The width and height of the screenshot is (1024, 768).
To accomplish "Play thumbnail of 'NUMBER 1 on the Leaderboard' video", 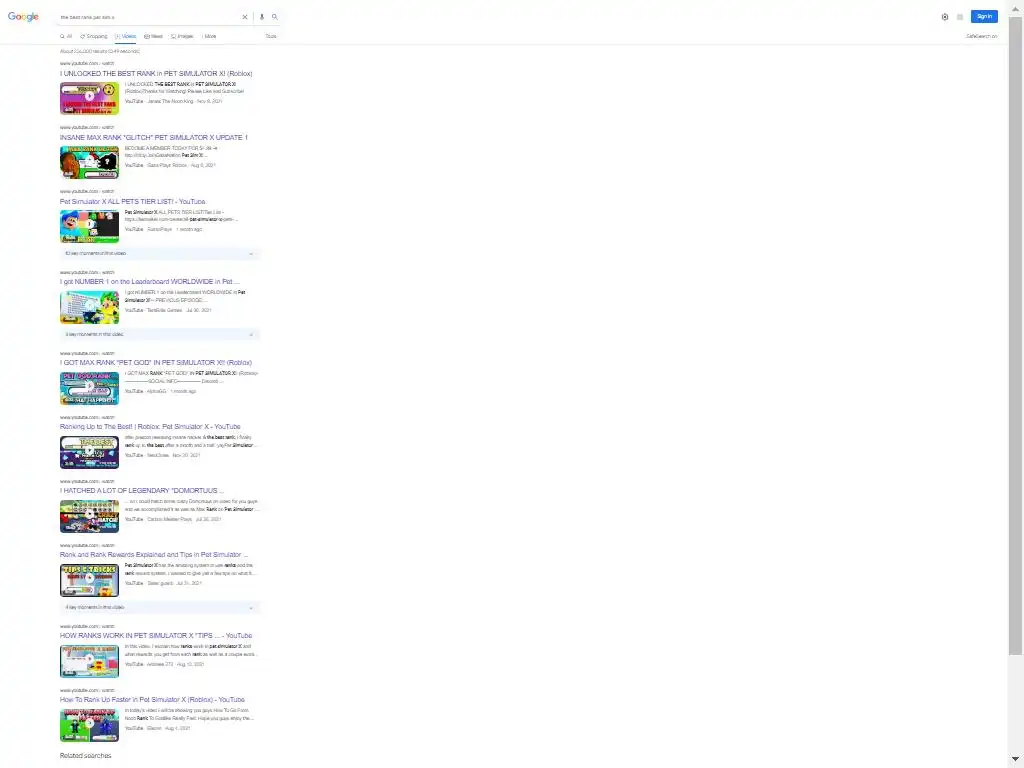I will coord(89,307).
